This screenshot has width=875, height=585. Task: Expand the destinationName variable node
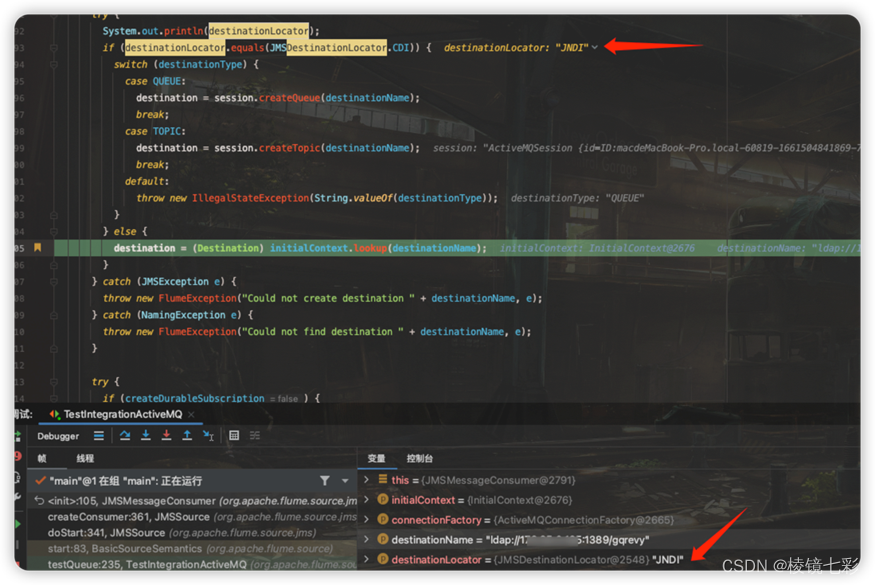coord(366,539)
